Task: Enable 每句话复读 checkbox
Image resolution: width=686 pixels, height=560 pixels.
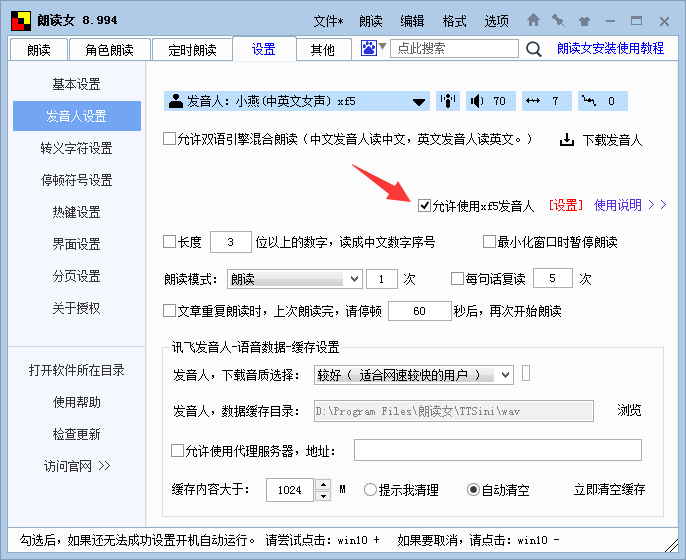Action: 457,278
